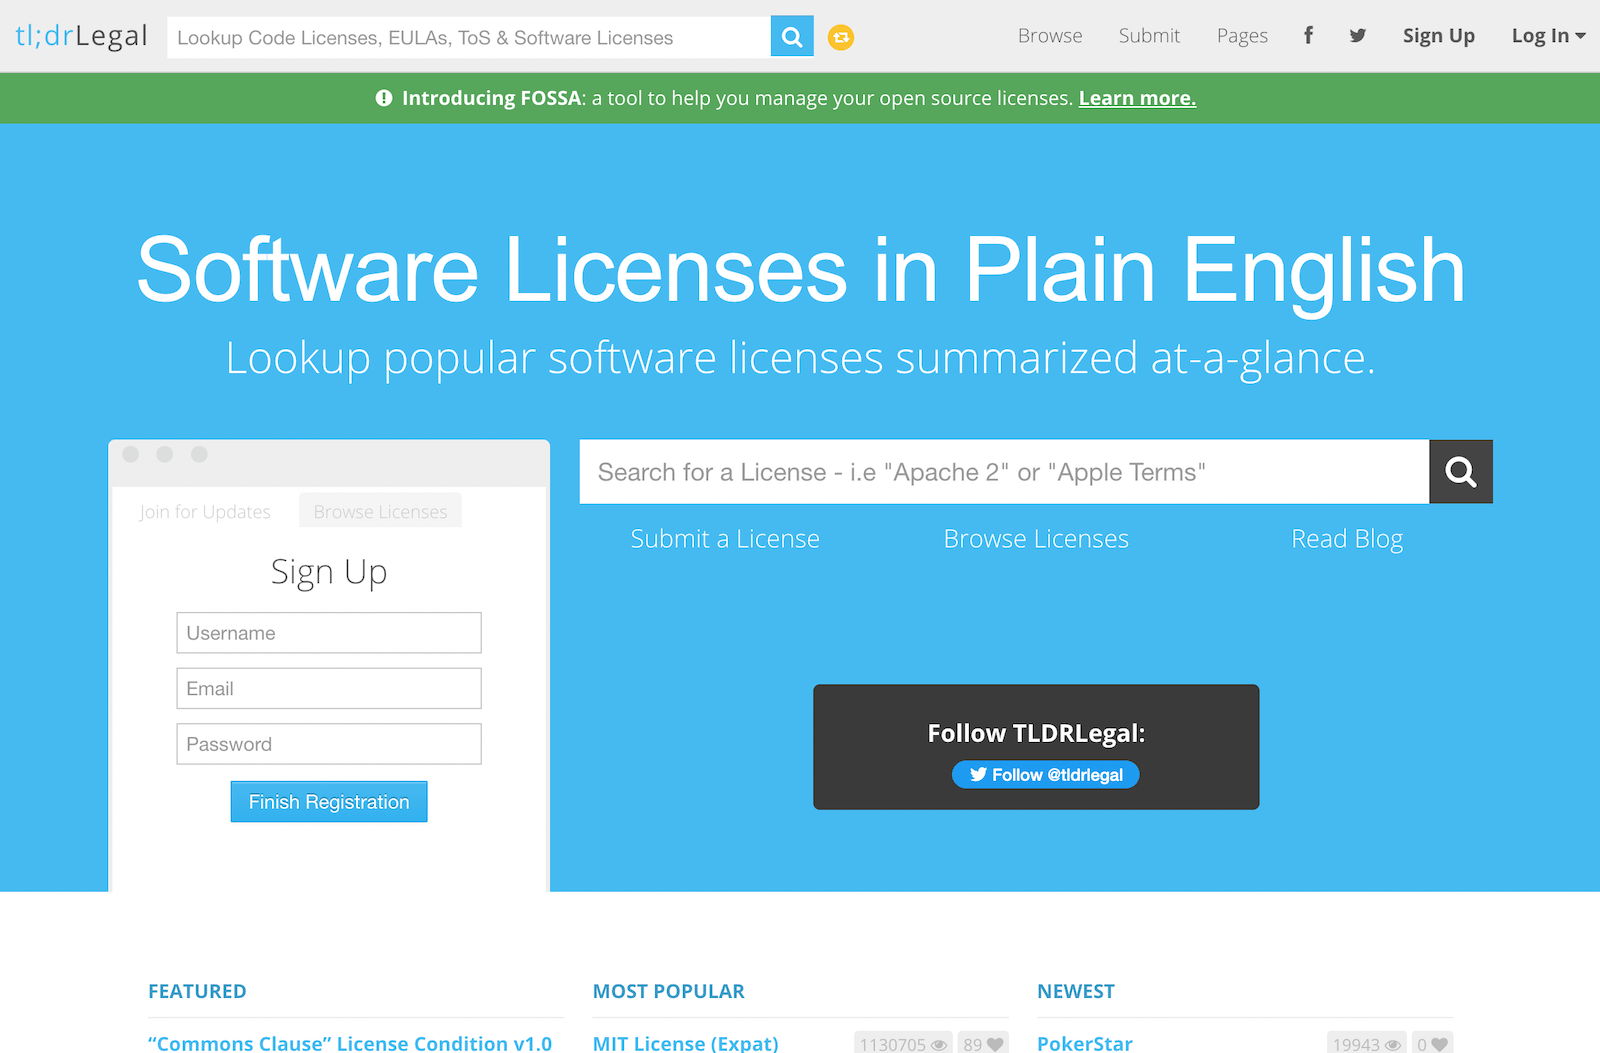1600x1053 pixels.
Task: Click the dark magnifier button beside license search
Action: [1461, 472]
